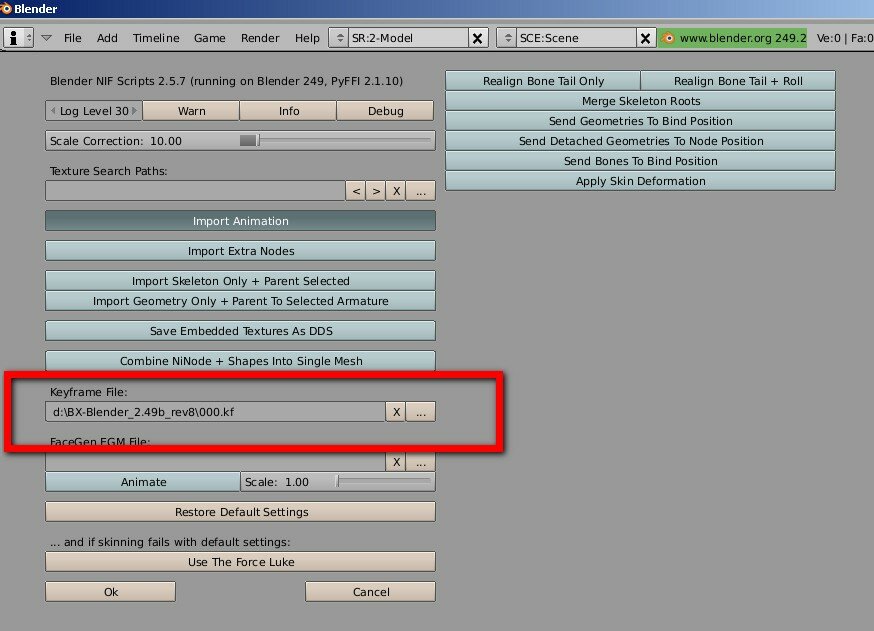
Task: Open the Game menu
Action: (x=210, y=38)
